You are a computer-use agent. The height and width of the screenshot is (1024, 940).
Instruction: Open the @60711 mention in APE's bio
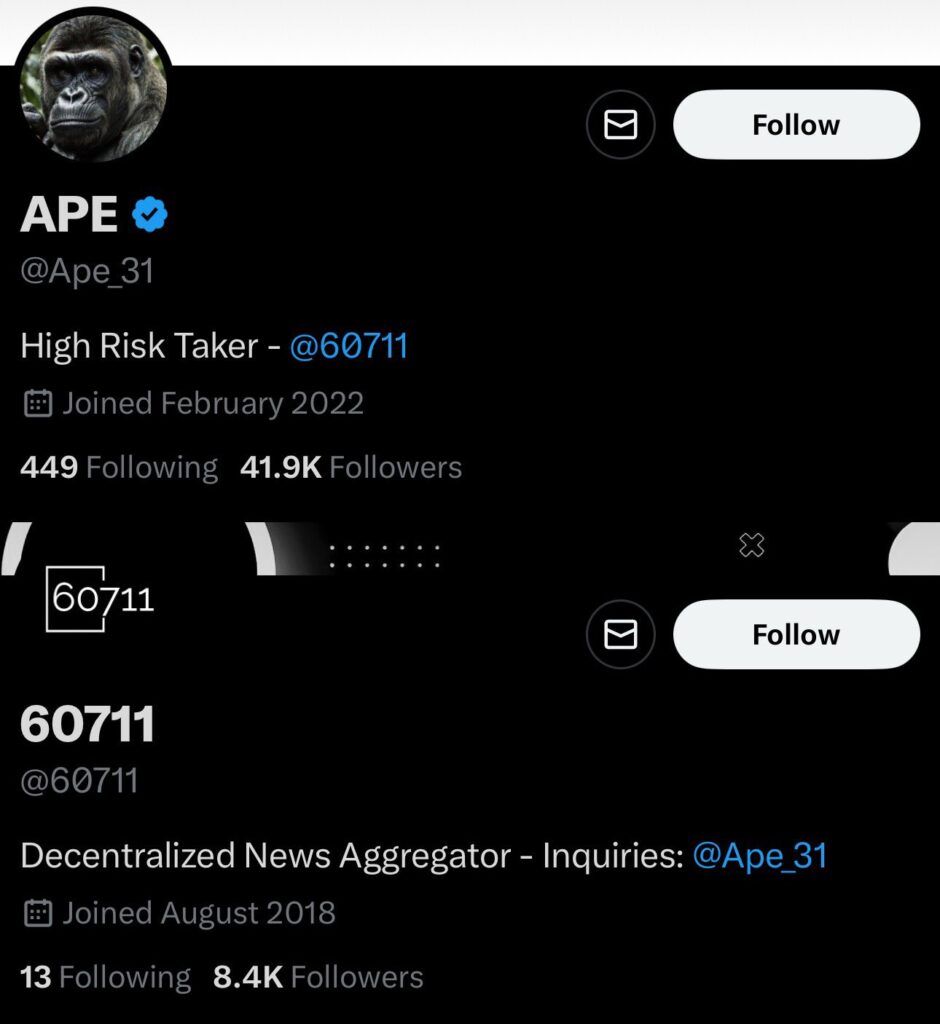click(348, 346)
